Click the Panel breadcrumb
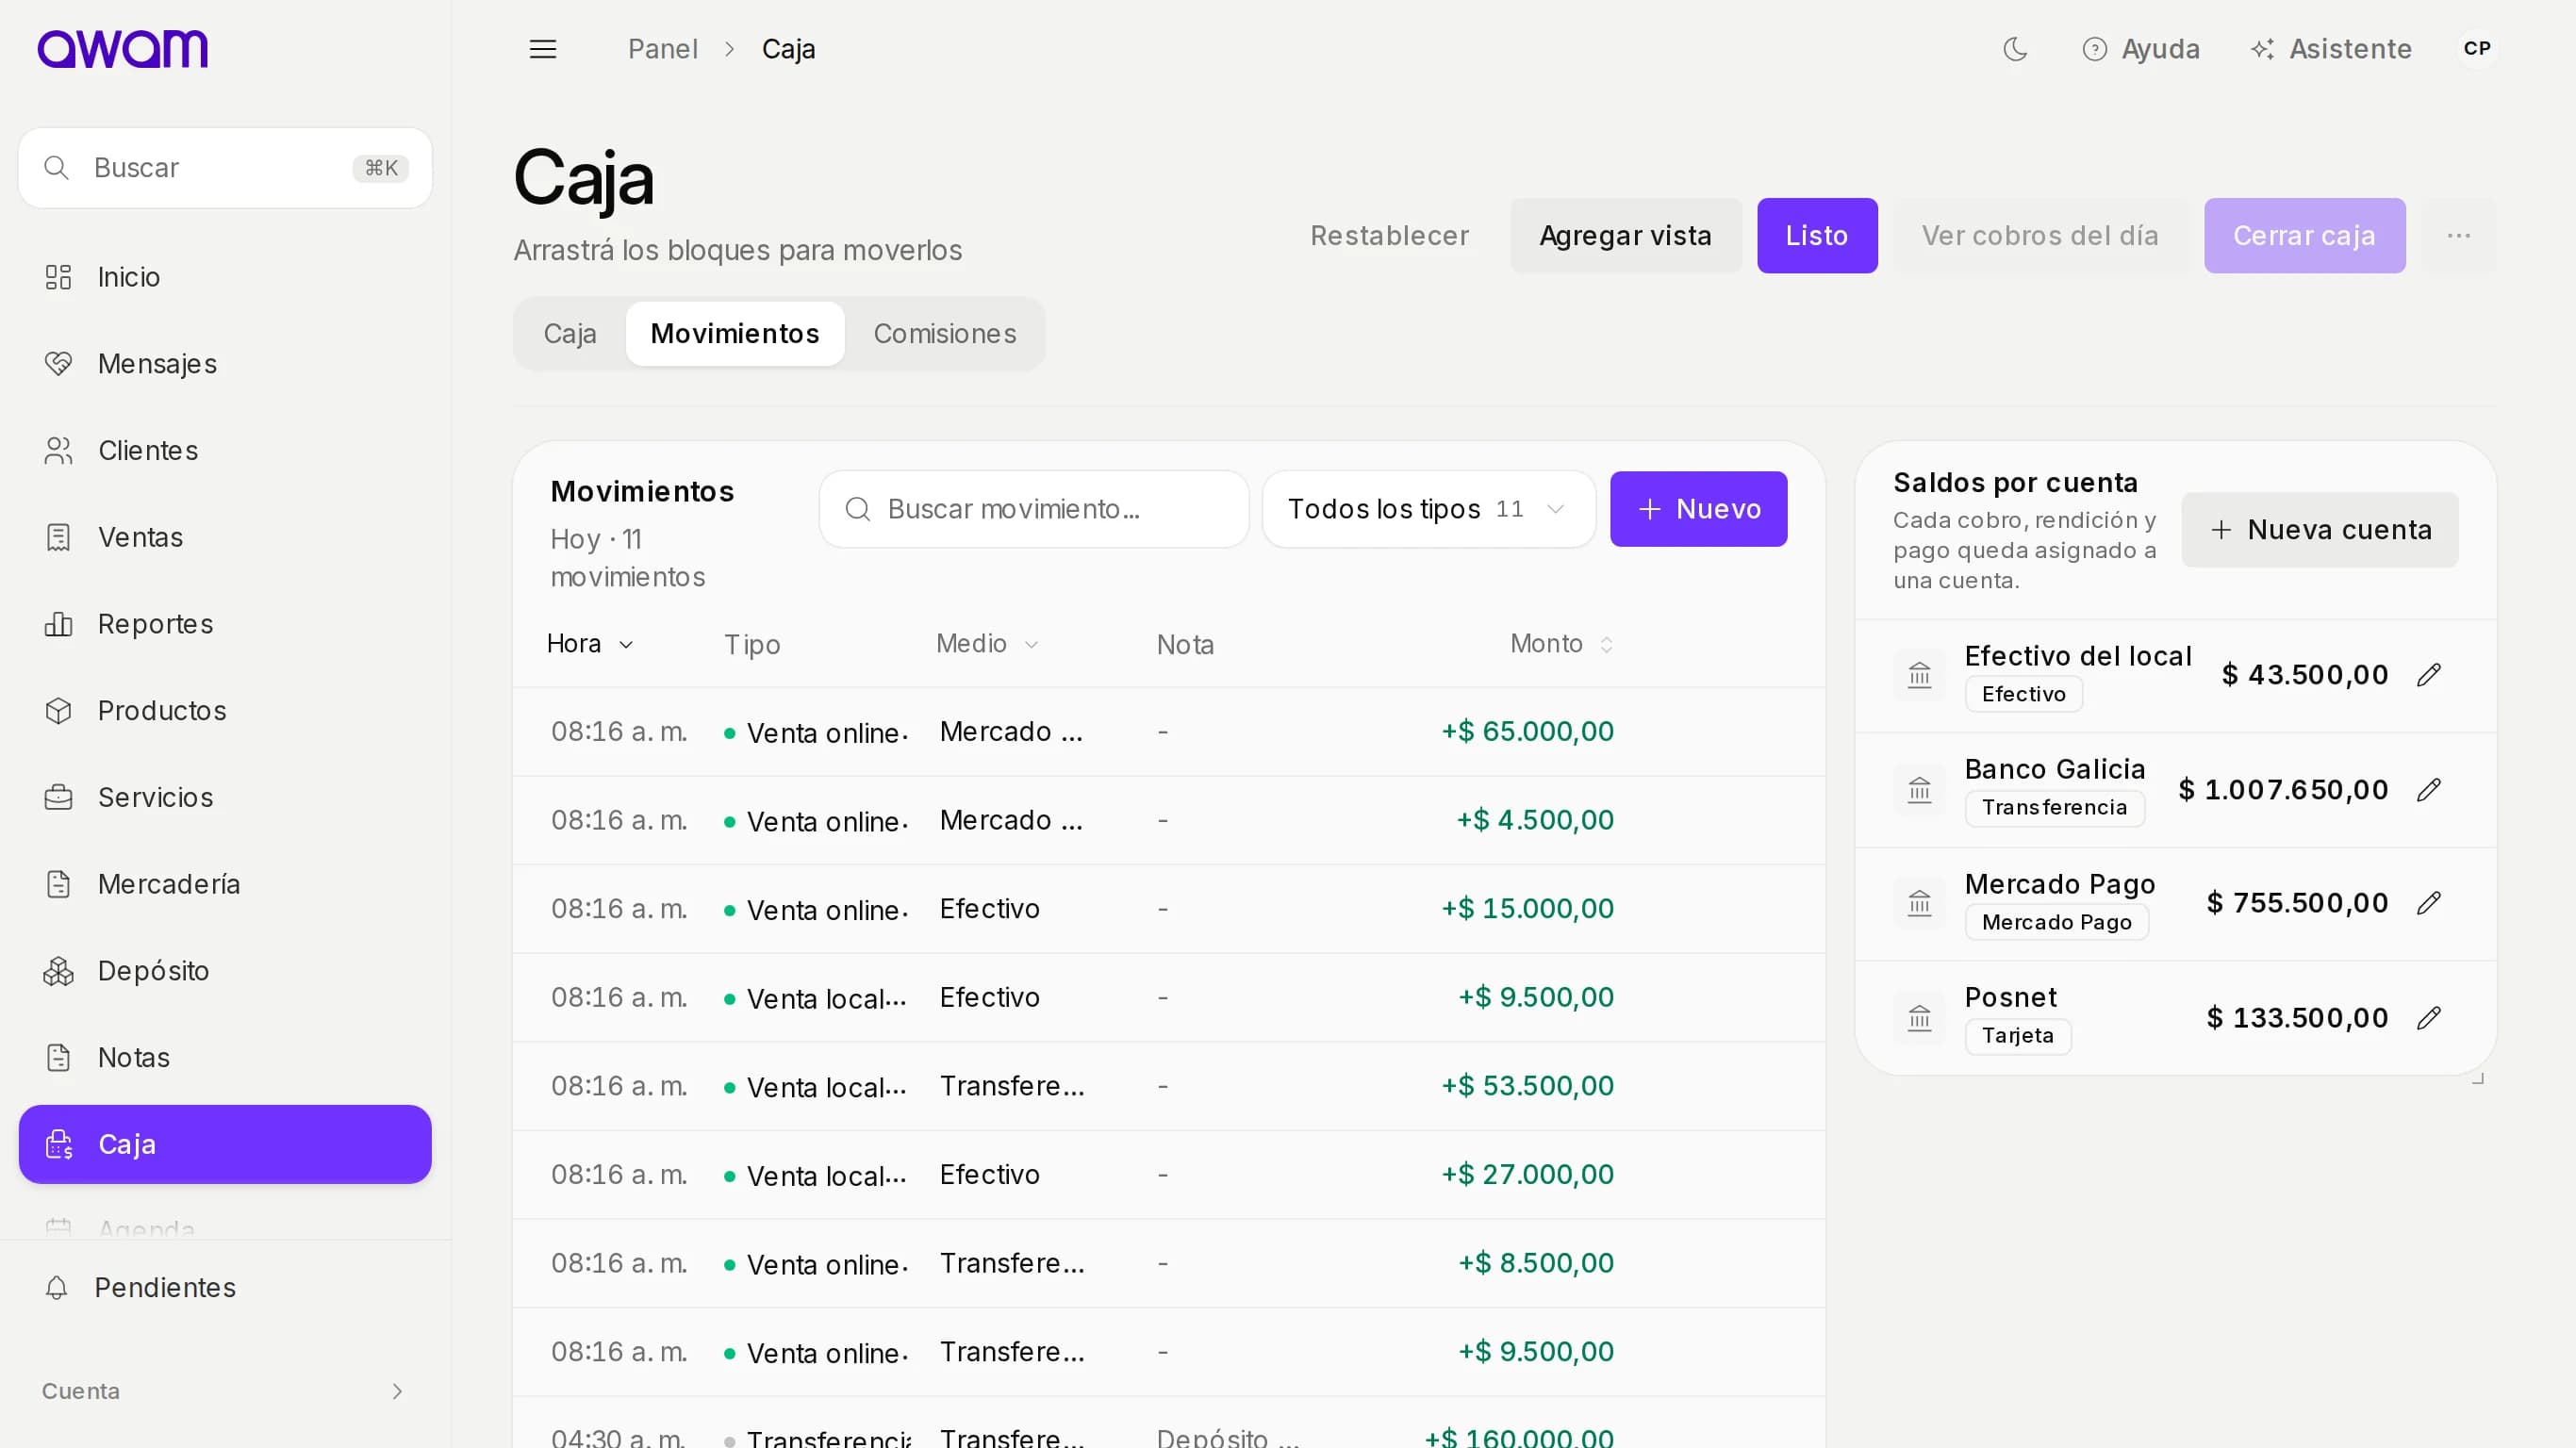2576x1448 pixels. [663, 49]
